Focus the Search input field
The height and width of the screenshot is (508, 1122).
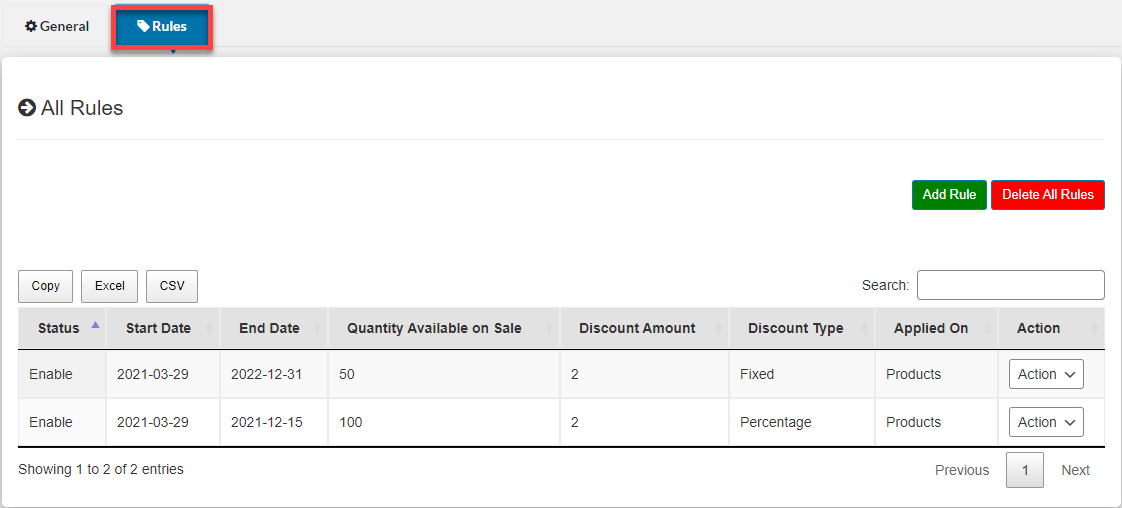point(1010,285)
